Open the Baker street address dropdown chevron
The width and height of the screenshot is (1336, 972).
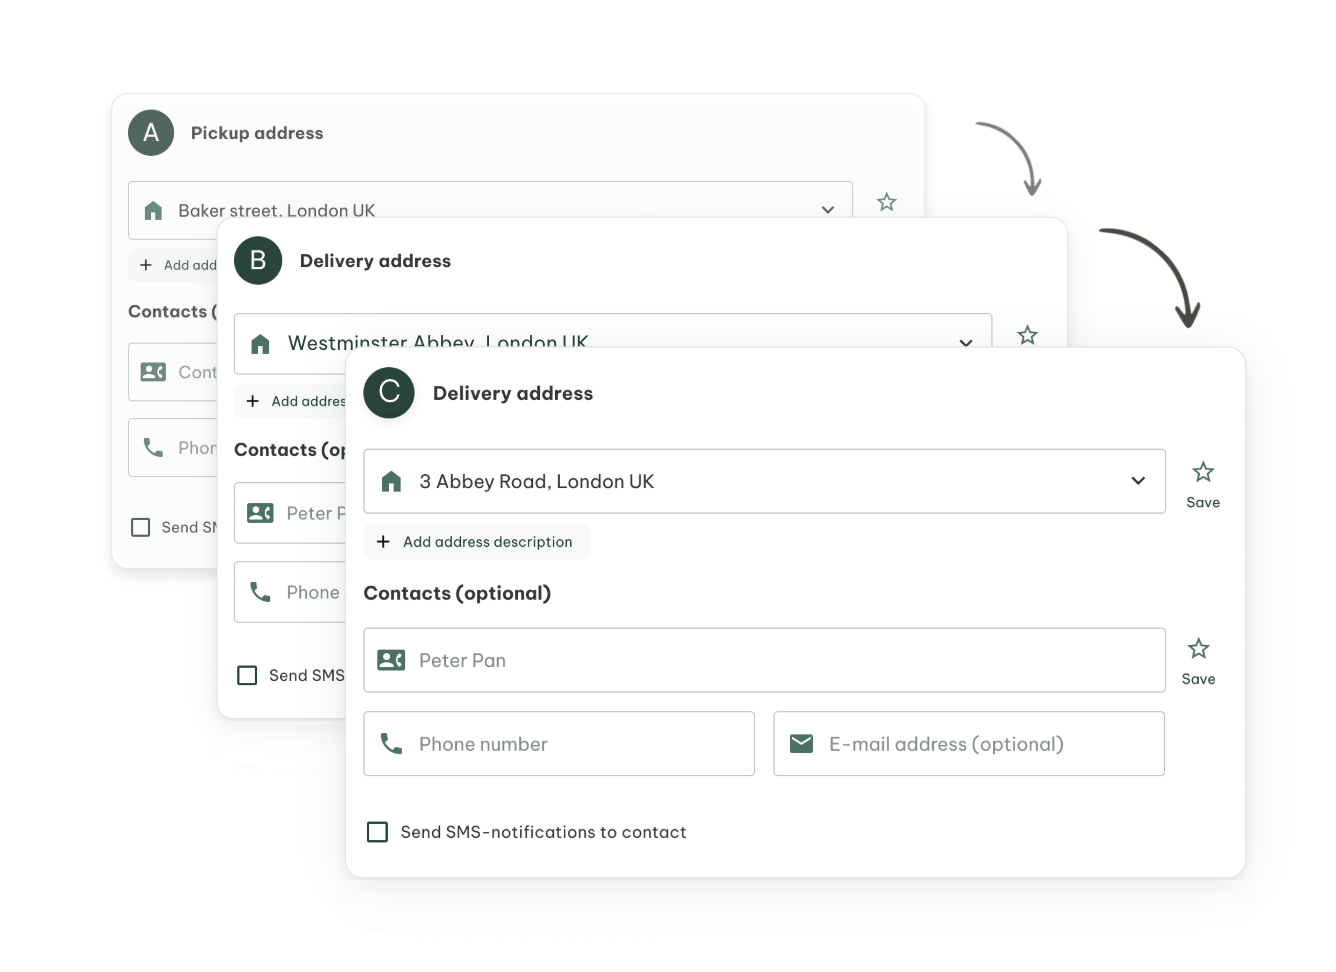[827, 210]
